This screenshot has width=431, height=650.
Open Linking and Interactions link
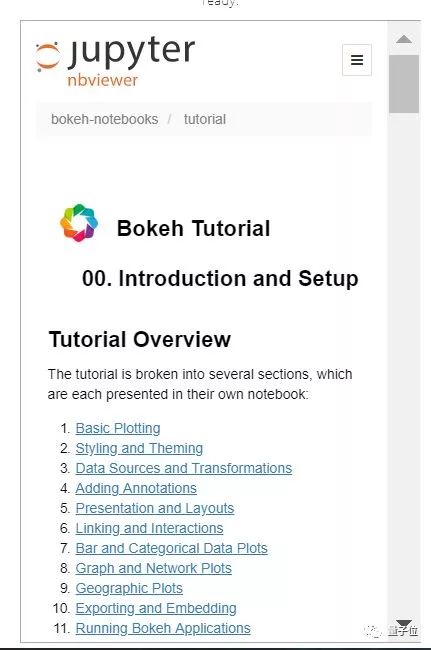(x=149, y=528)
